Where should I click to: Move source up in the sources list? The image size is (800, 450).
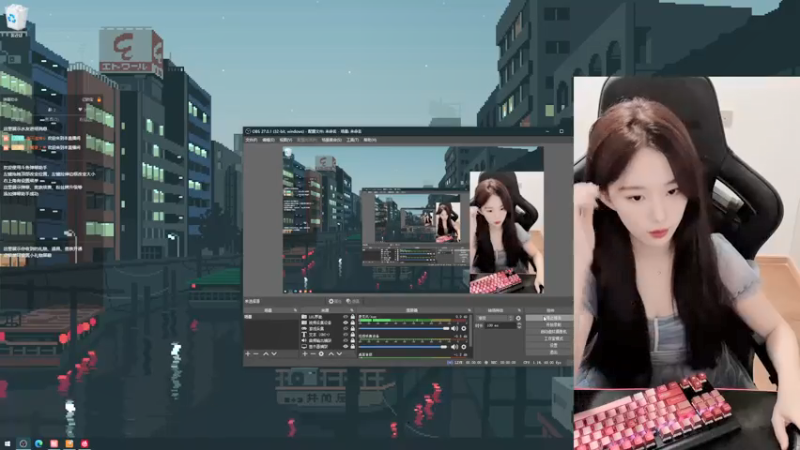331,354
